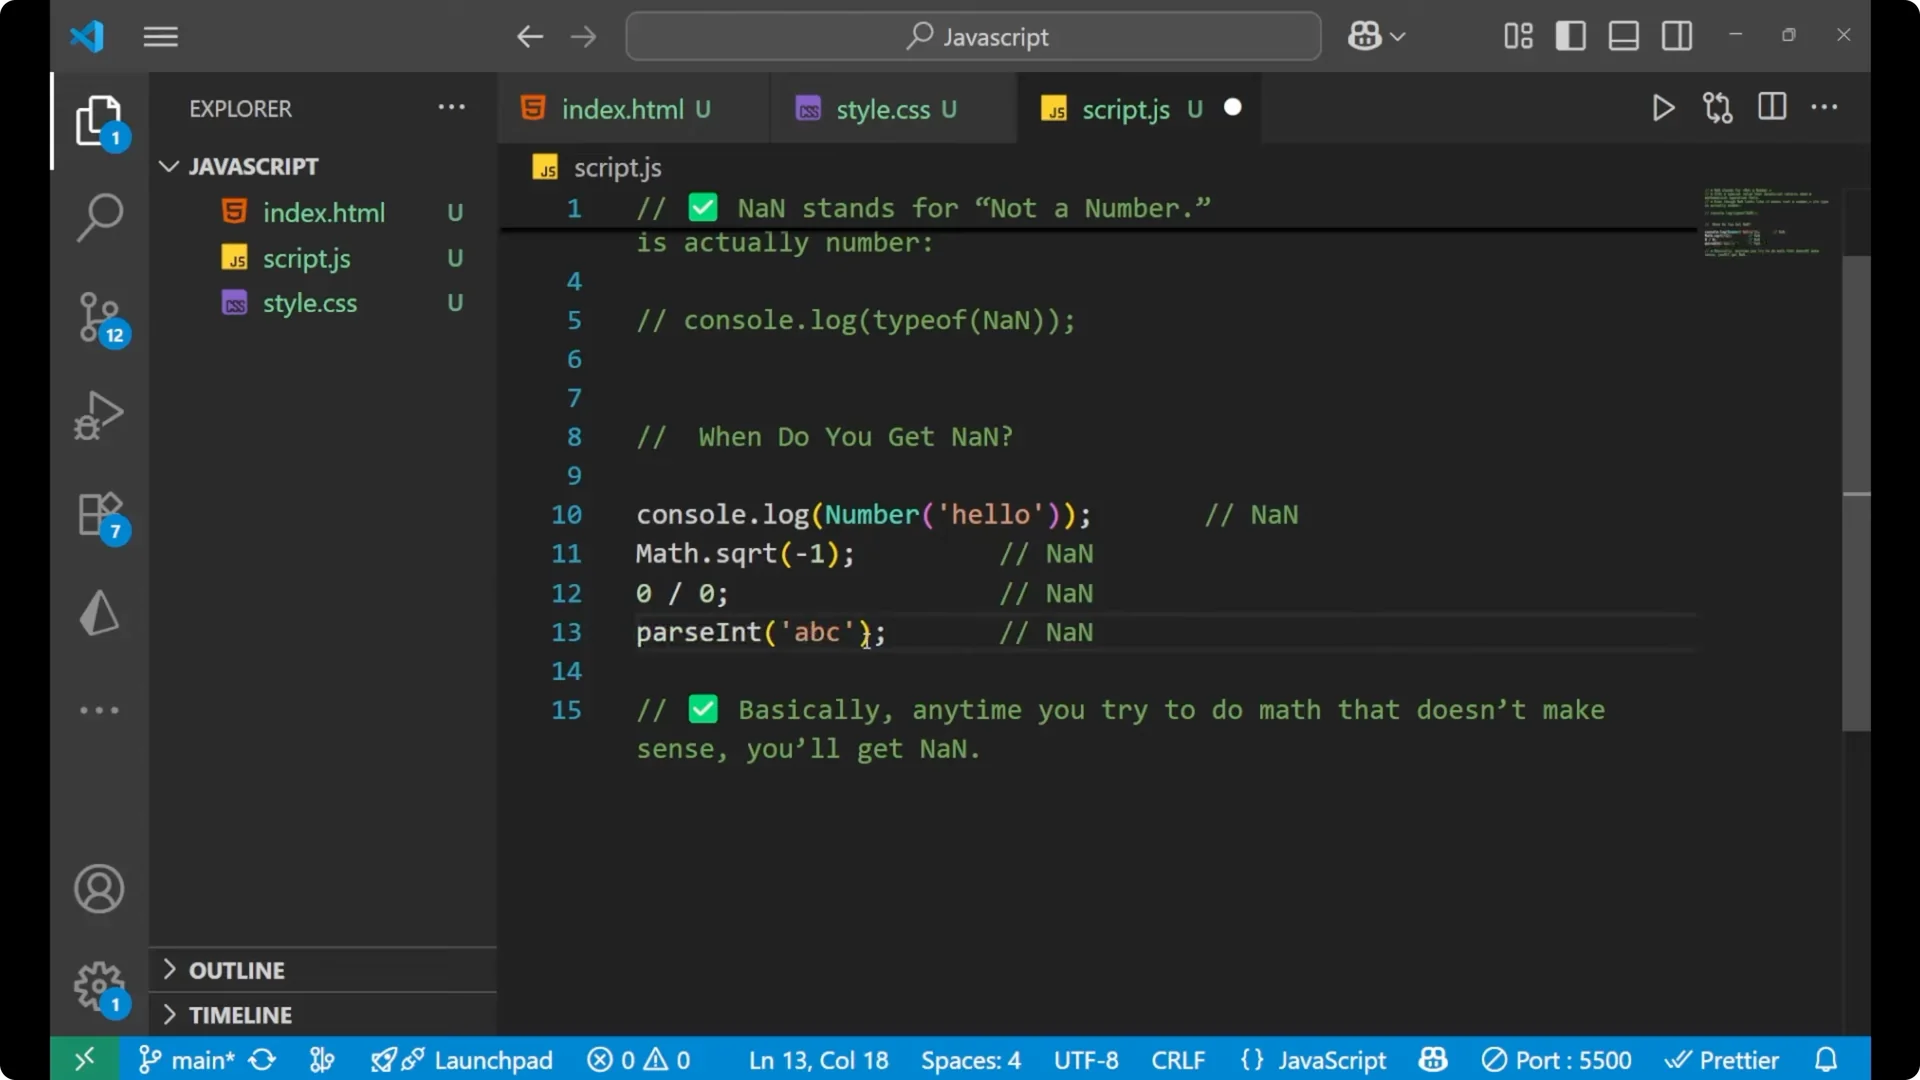Toggle the secondary sidebar
Image resolution: width=1920 pixels, height=1080 pixels.
pyautogui.click(x=1676, y=35)
